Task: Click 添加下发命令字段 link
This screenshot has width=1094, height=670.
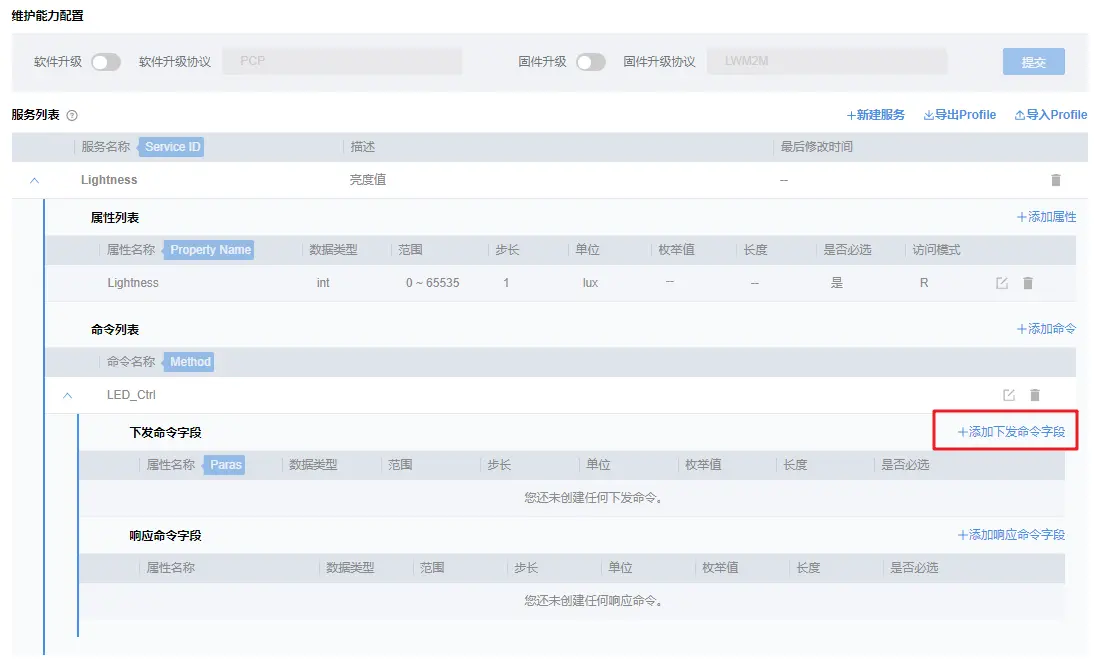Action: (x=1011, y=432)
